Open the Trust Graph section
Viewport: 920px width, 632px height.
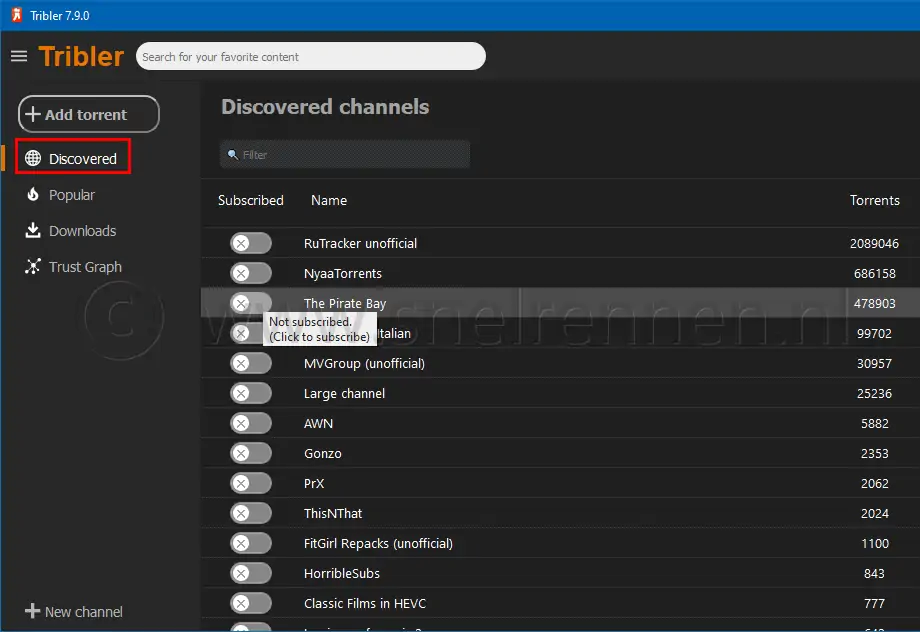85,267
